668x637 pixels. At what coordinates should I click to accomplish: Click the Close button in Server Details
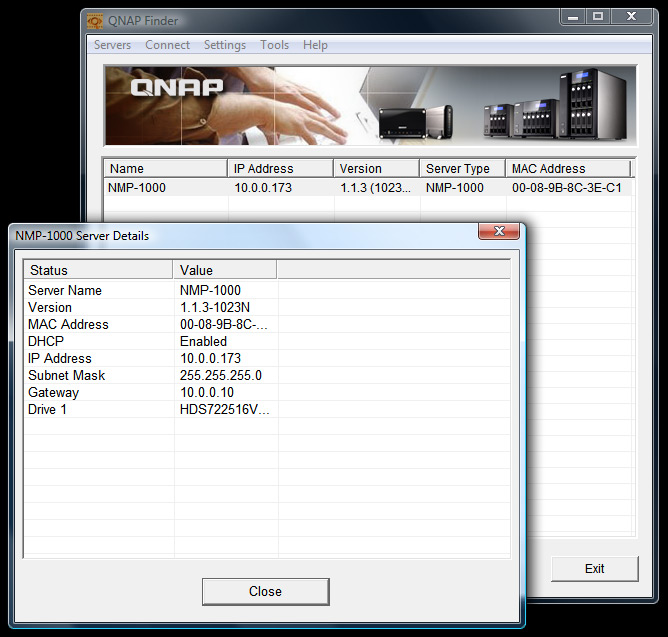[x=265, y=591]
